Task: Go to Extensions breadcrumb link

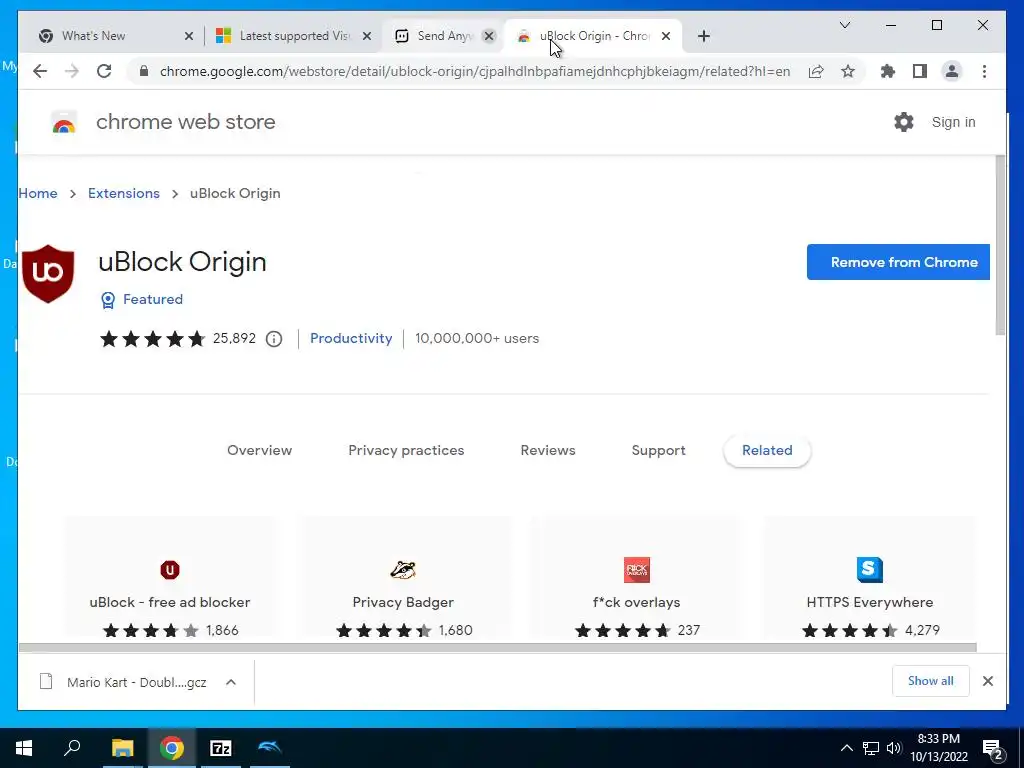Action: coord(123,193)
